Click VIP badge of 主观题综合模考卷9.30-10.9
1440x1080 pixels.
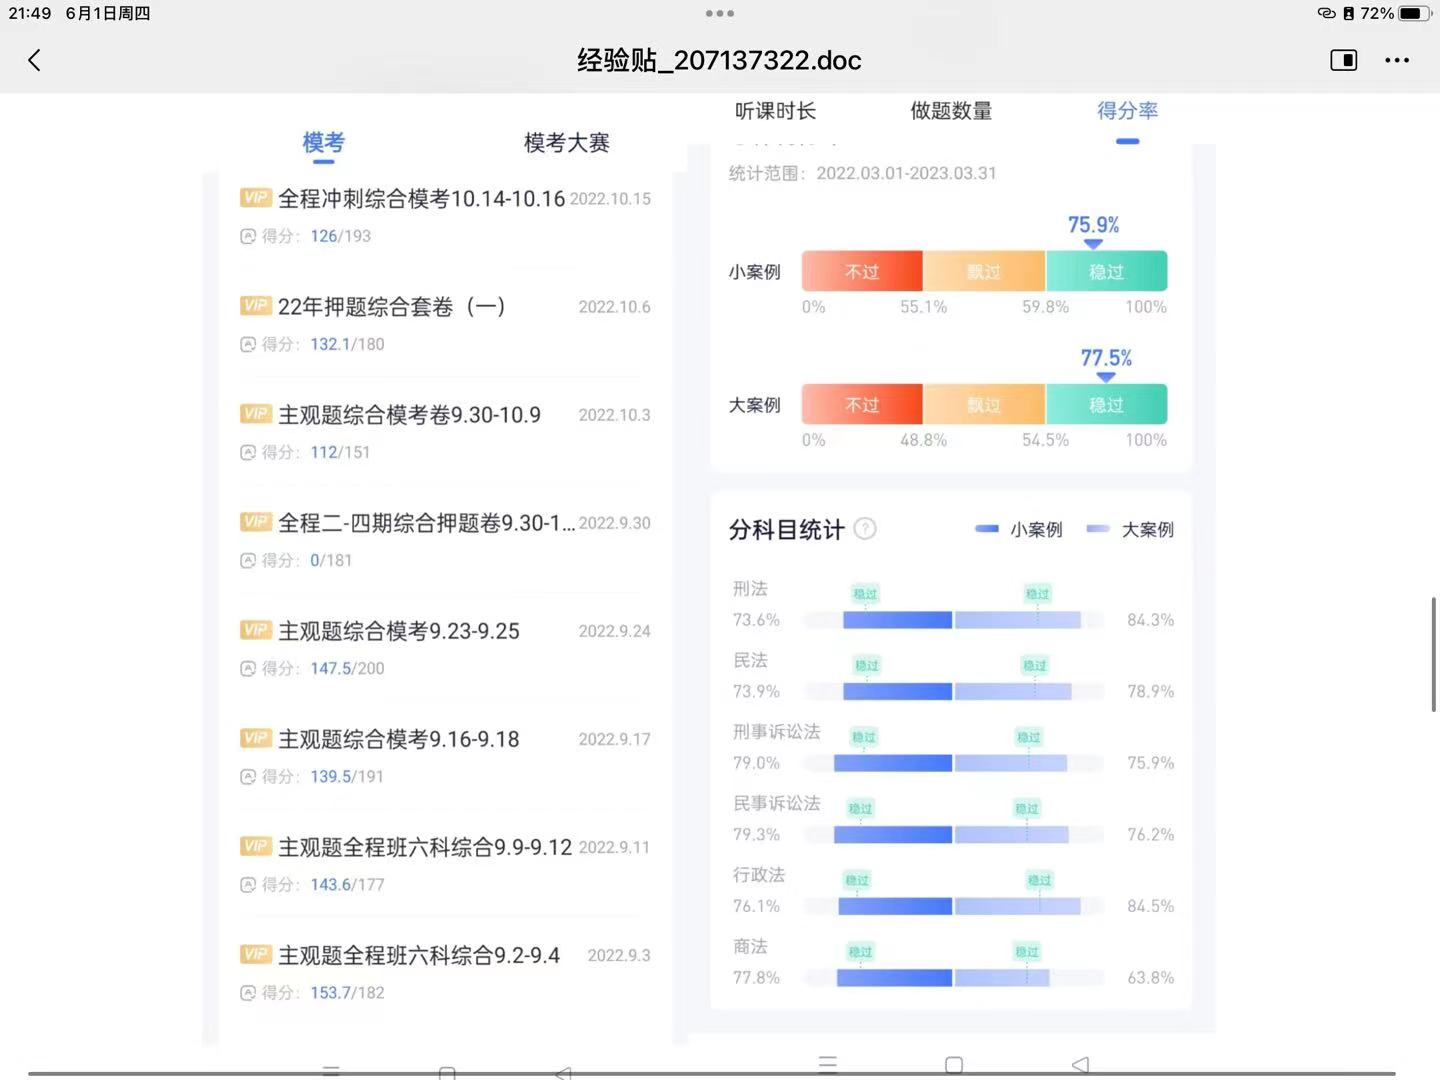256,413
